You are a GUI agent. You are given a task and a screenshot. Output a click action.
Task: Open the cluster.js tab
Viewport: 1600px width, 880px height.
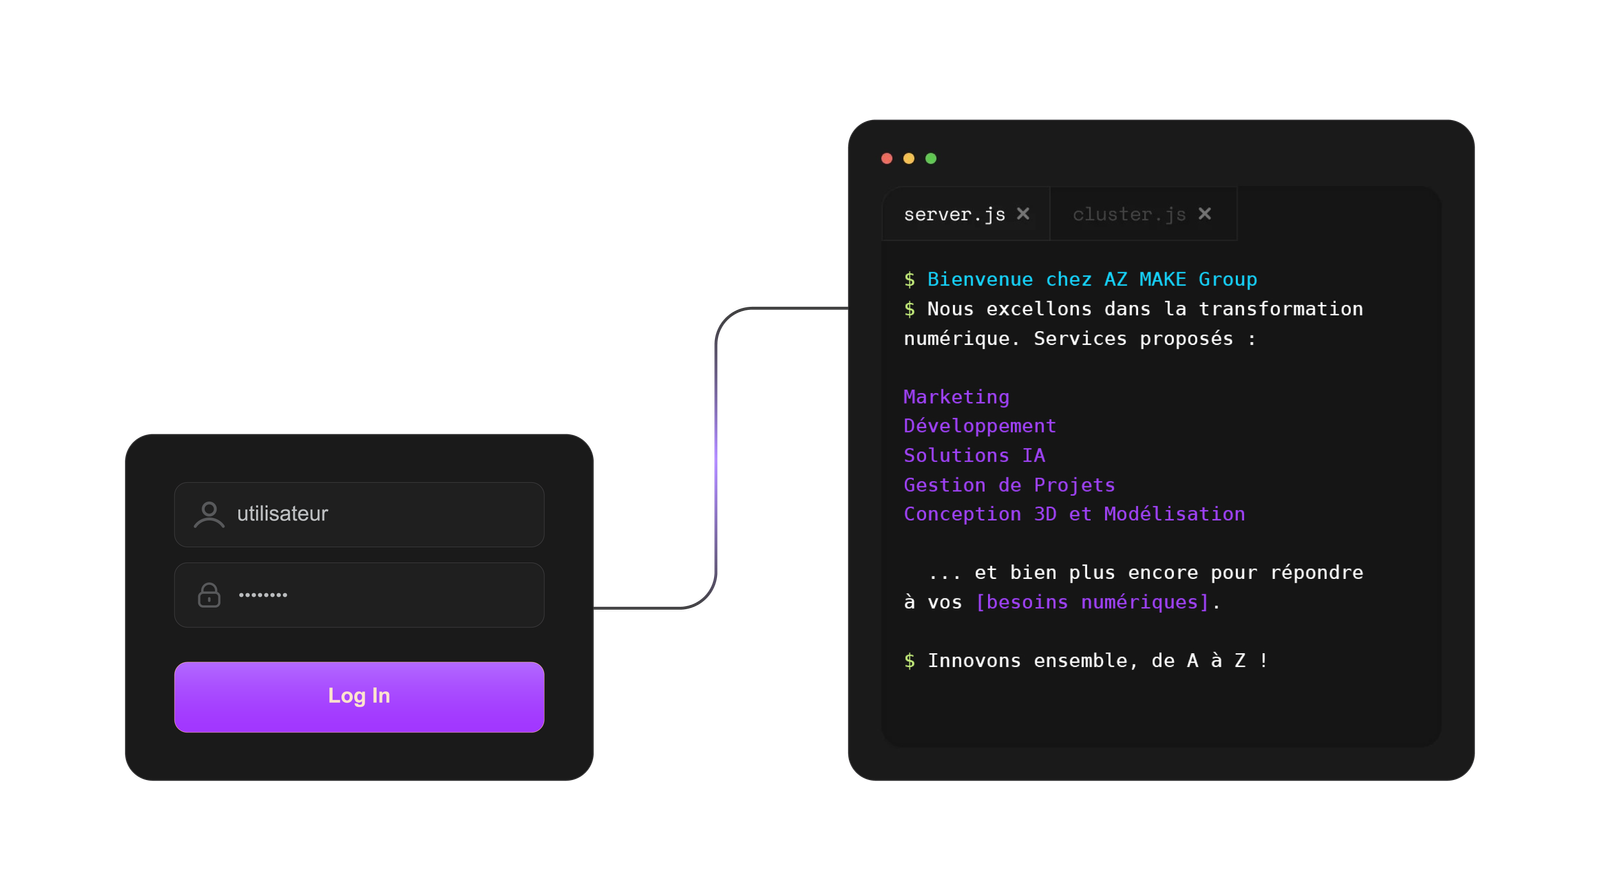pyautogui.click(x=1129, y=215)
